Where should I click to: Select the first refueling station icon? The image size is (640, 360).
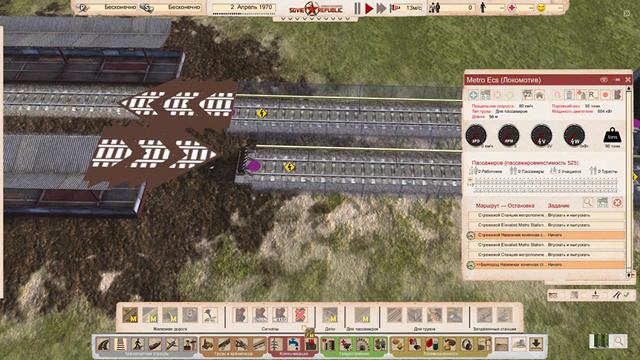pos(484,315)
